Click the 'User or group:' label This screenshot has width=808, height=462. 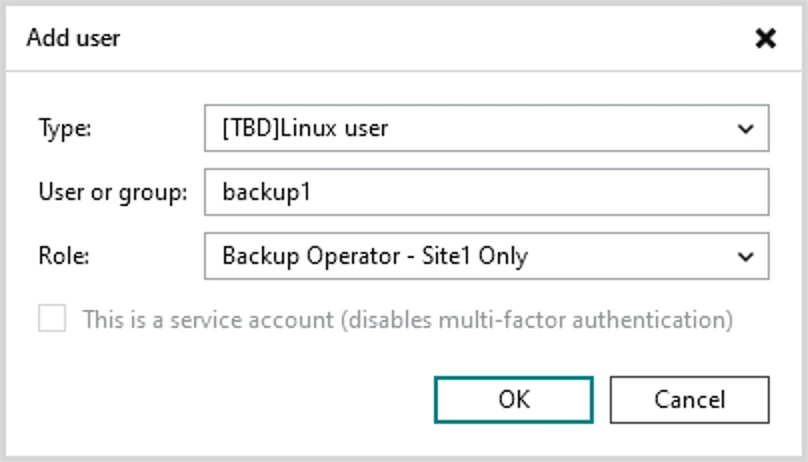pos(113,193)
